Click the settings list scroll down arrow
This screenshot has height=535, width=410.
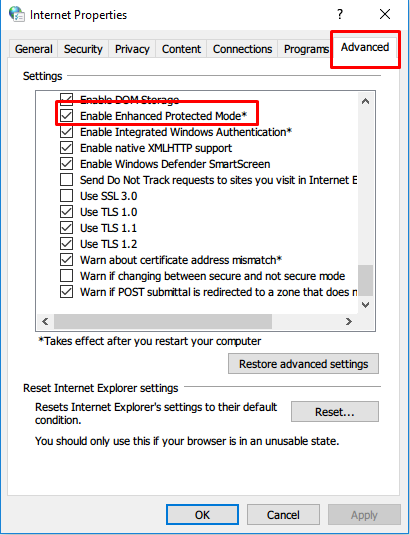[x=365, y=305]
